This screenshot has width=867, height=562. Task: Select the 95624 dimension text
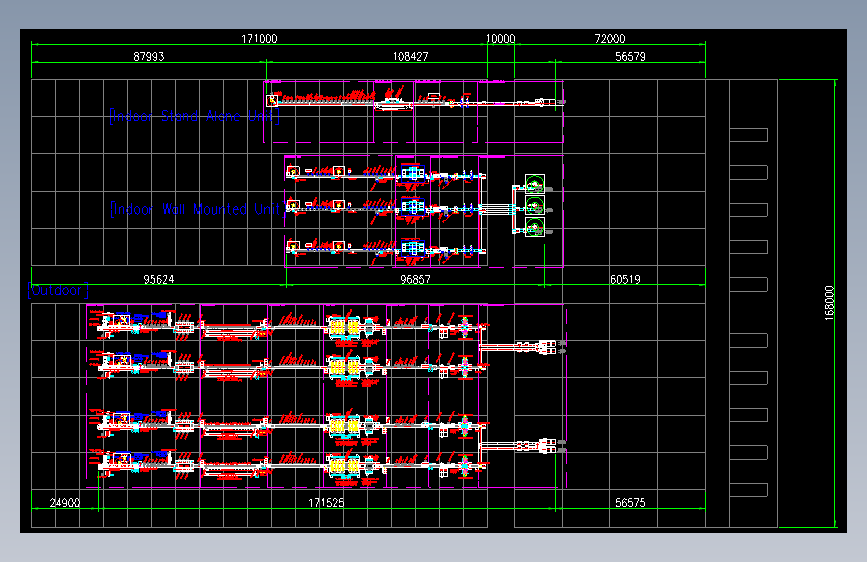[x=159, y=279]
